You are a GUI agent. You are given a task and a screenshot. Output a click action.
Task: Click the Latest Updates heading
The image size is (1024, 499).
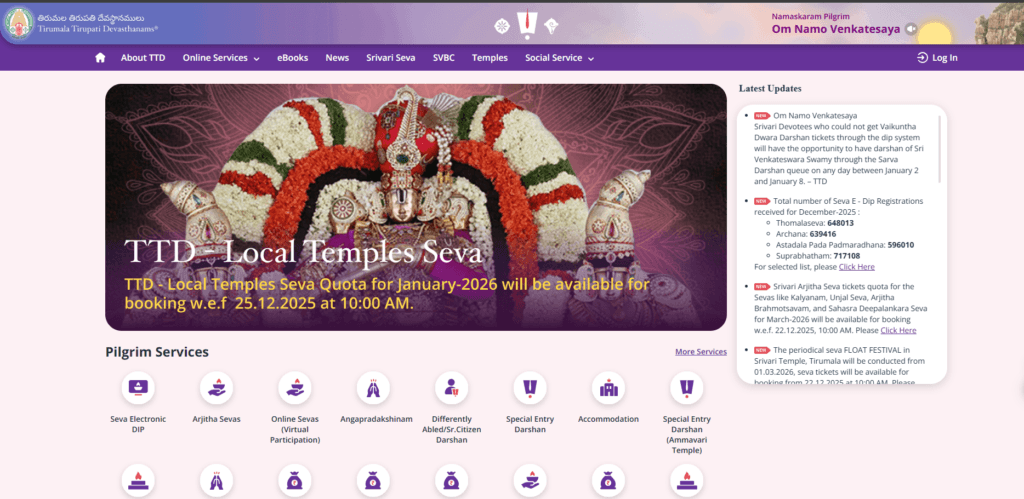point(770,88)
